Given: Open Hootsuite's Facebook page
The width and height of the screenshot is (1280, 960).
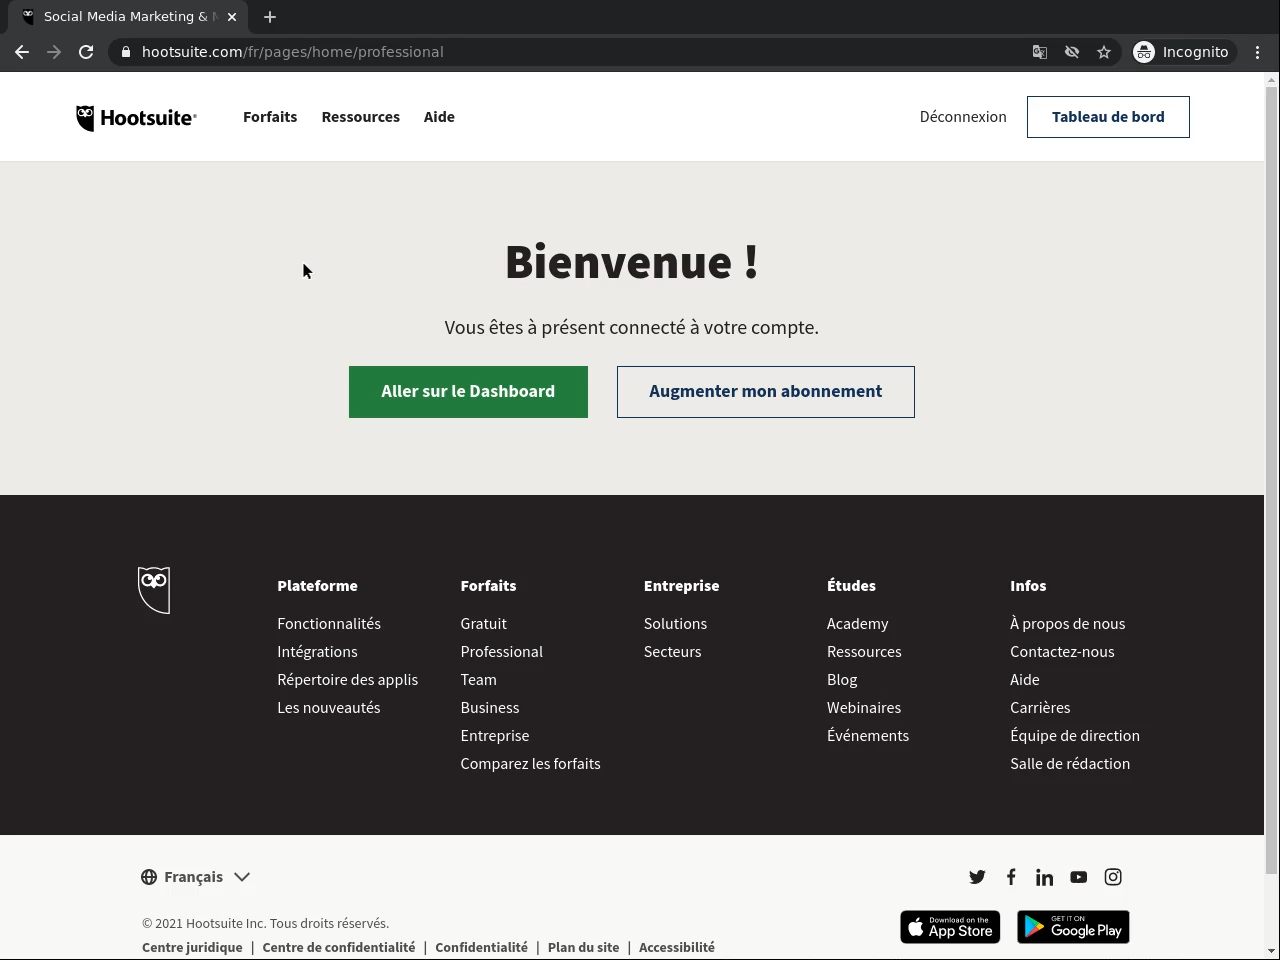Looking at the screenshot, I should point(1011,877).
